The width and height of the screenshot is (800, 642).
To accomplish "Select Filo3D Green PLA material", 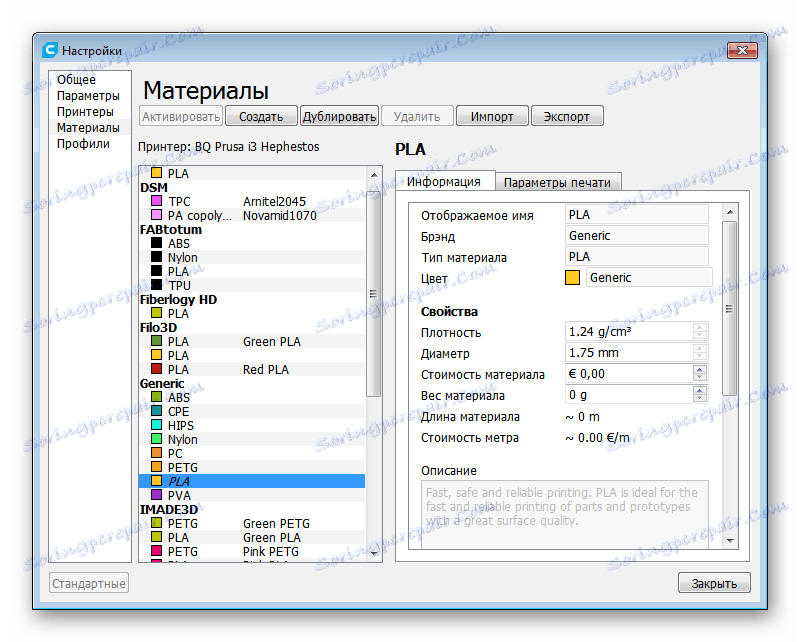I will tap(253, 341).
